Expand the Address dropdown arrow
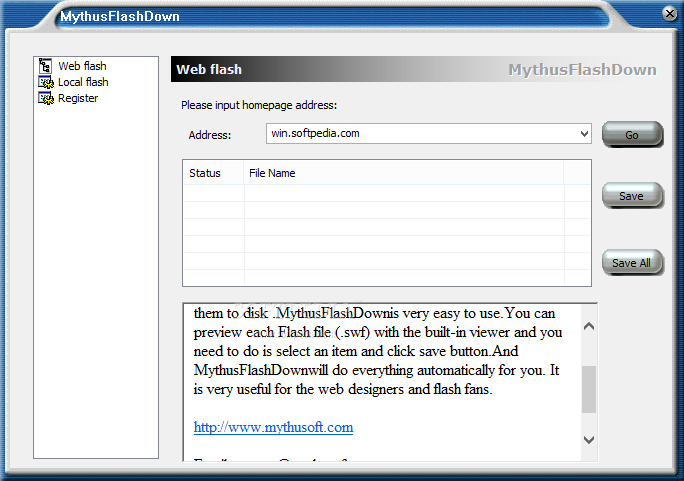The width and height of the screenshot is (684, 481). tap(584, 133)
